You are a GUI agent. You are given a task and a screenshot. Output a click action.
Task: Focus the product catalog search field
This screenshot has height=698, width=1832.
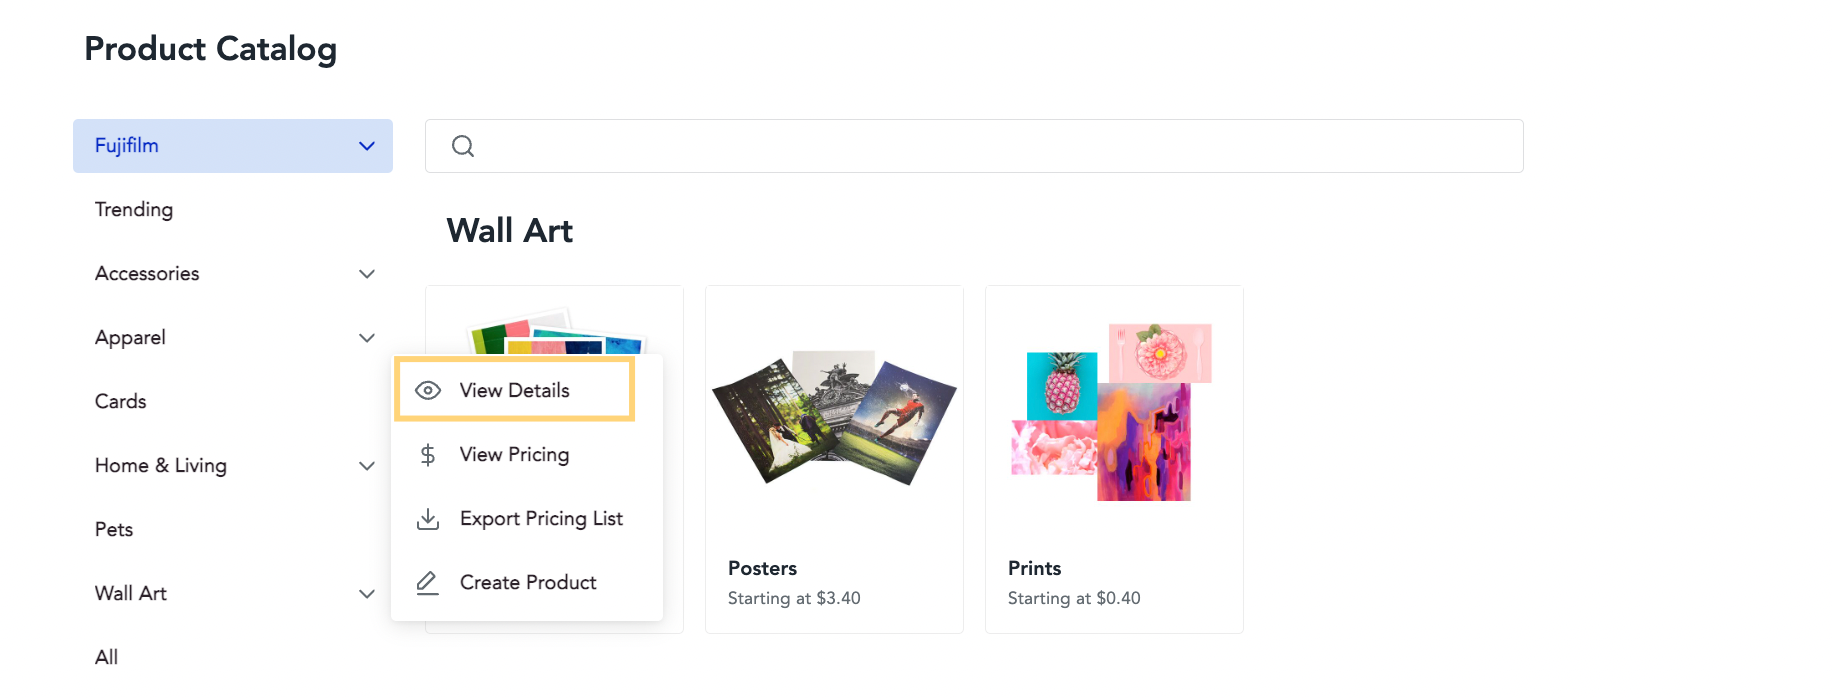pyautogui.click(x=974, y=146)
